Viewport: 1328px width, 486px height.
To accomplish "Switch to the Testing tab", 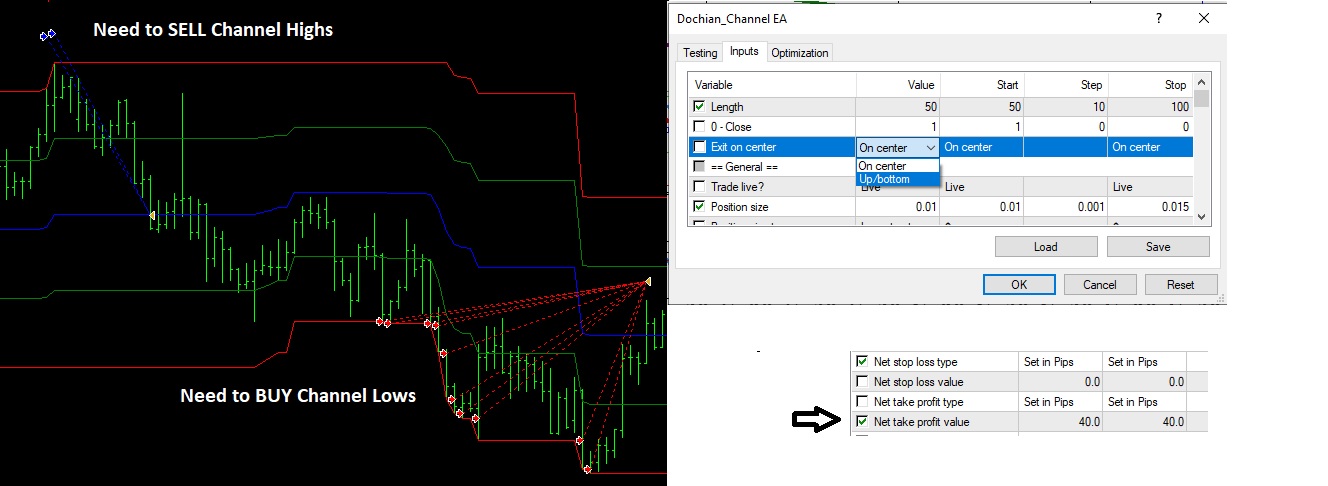I will (700, 53).
